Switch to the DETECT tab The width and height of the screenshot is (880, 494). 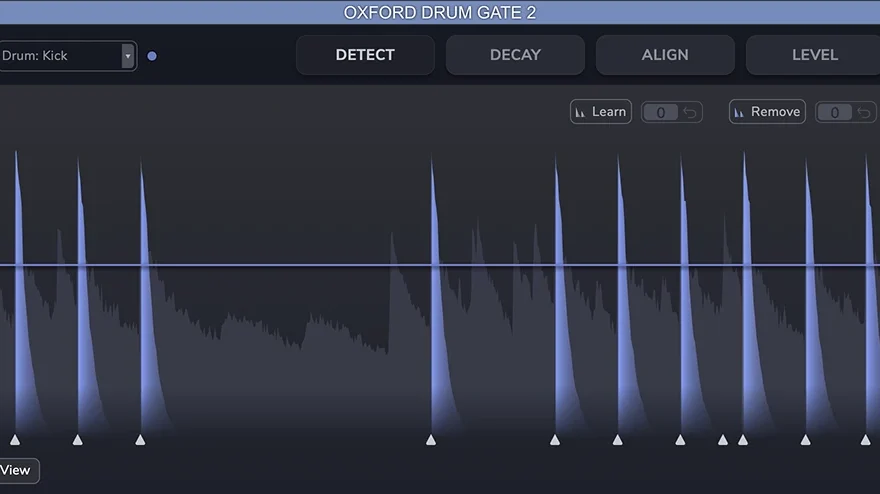pyautogui.click(x=365, y=55)
